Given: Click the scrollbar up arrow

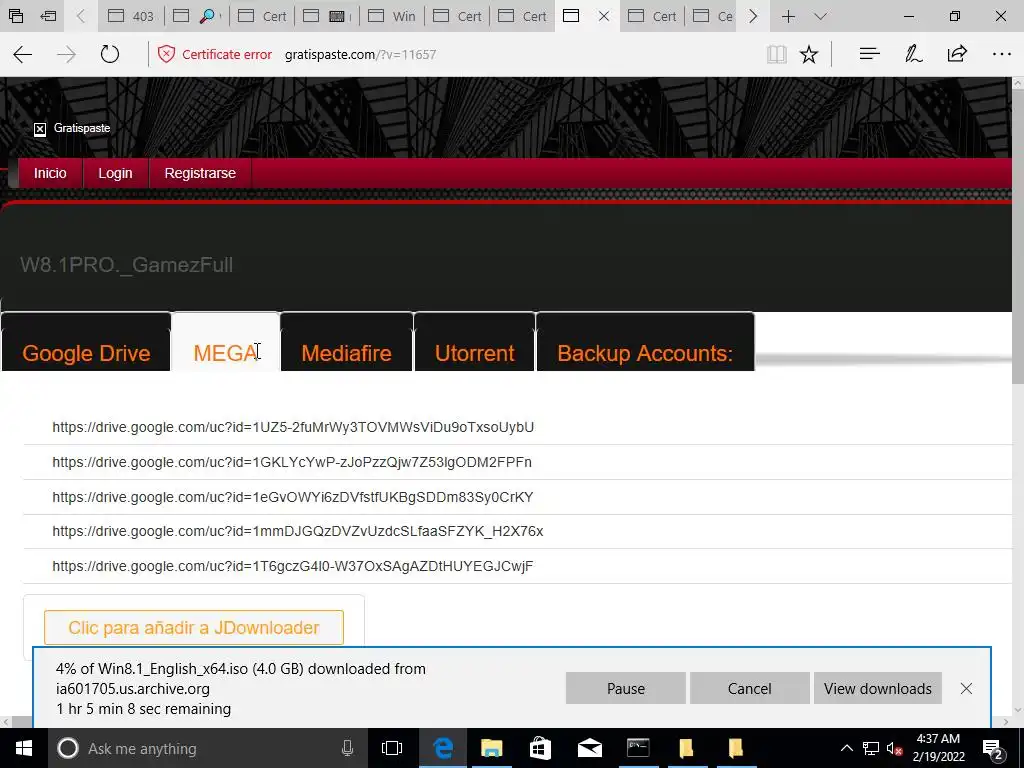Looking at the screenshot, I should point(1017,84).
